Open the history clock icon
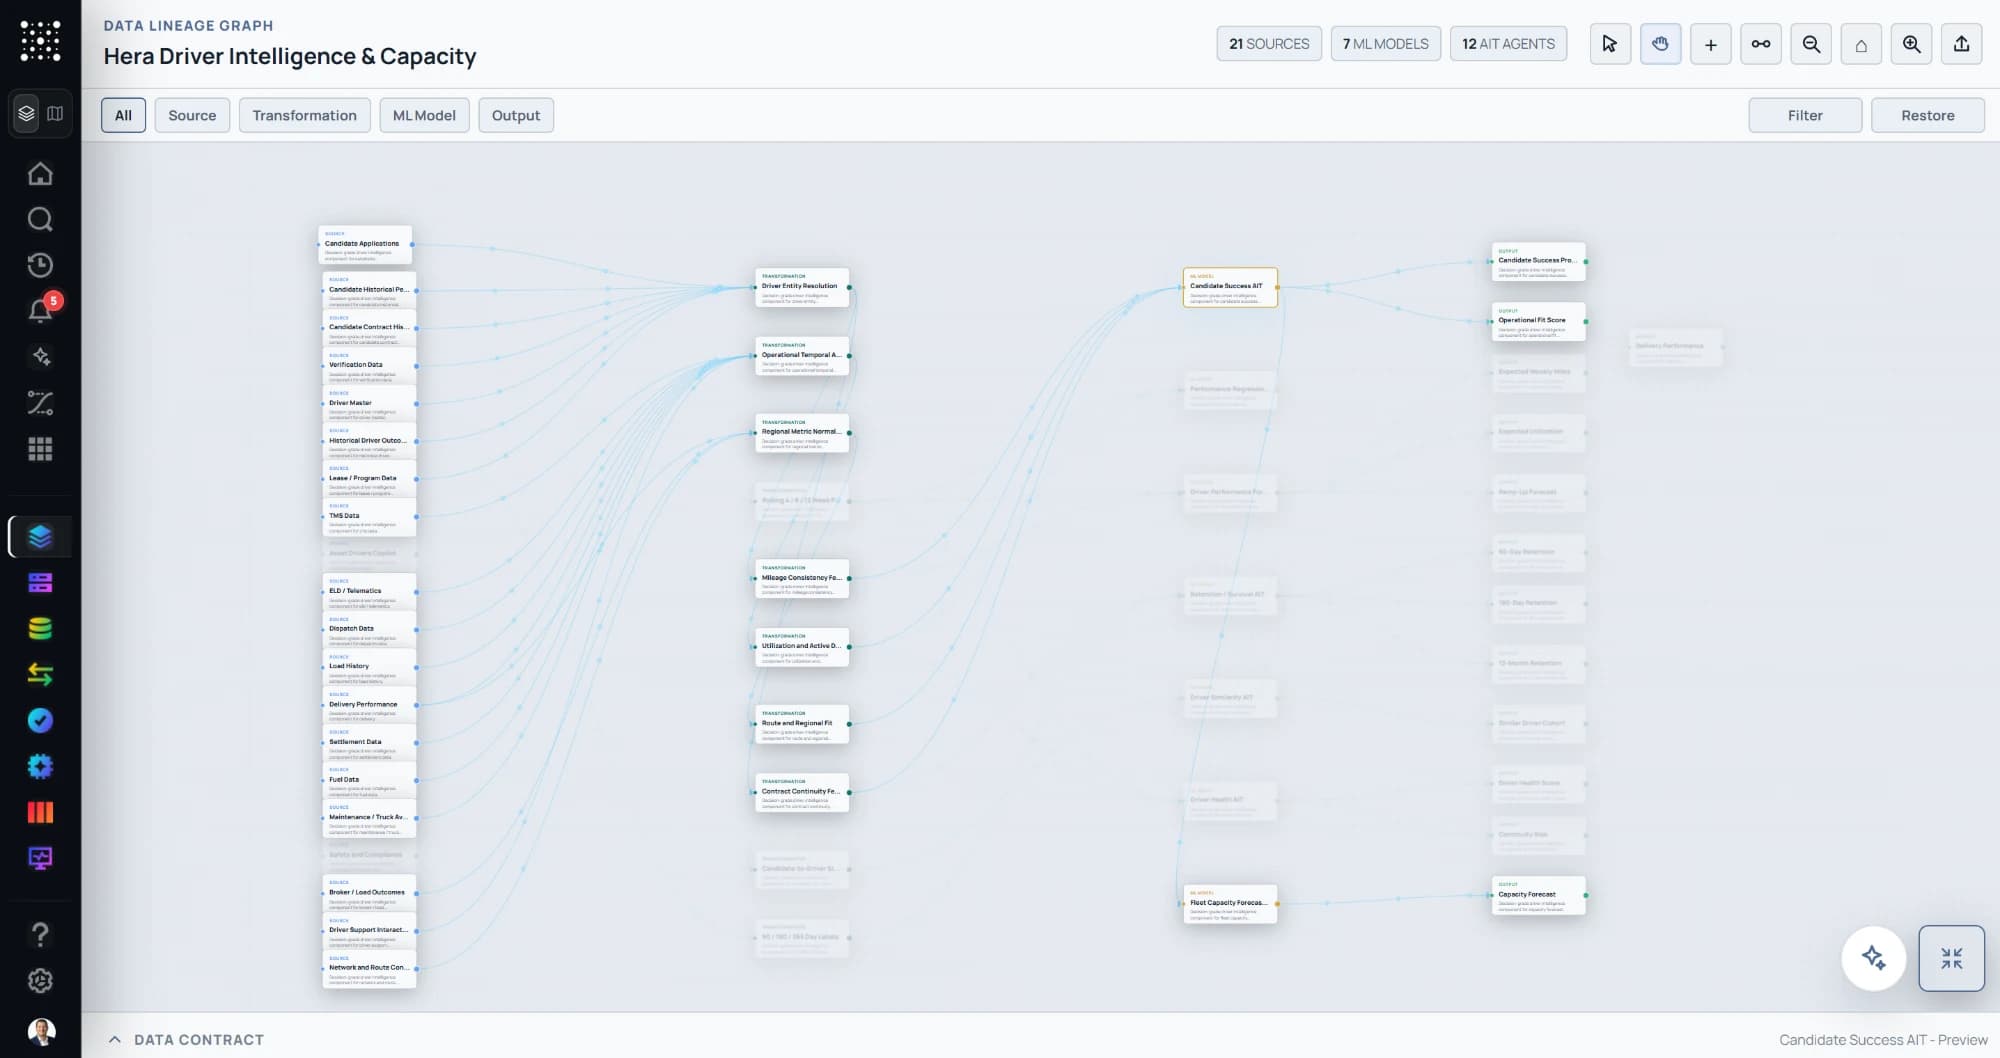Viewport: 2000px width, 1058px height. coord(40,265)
